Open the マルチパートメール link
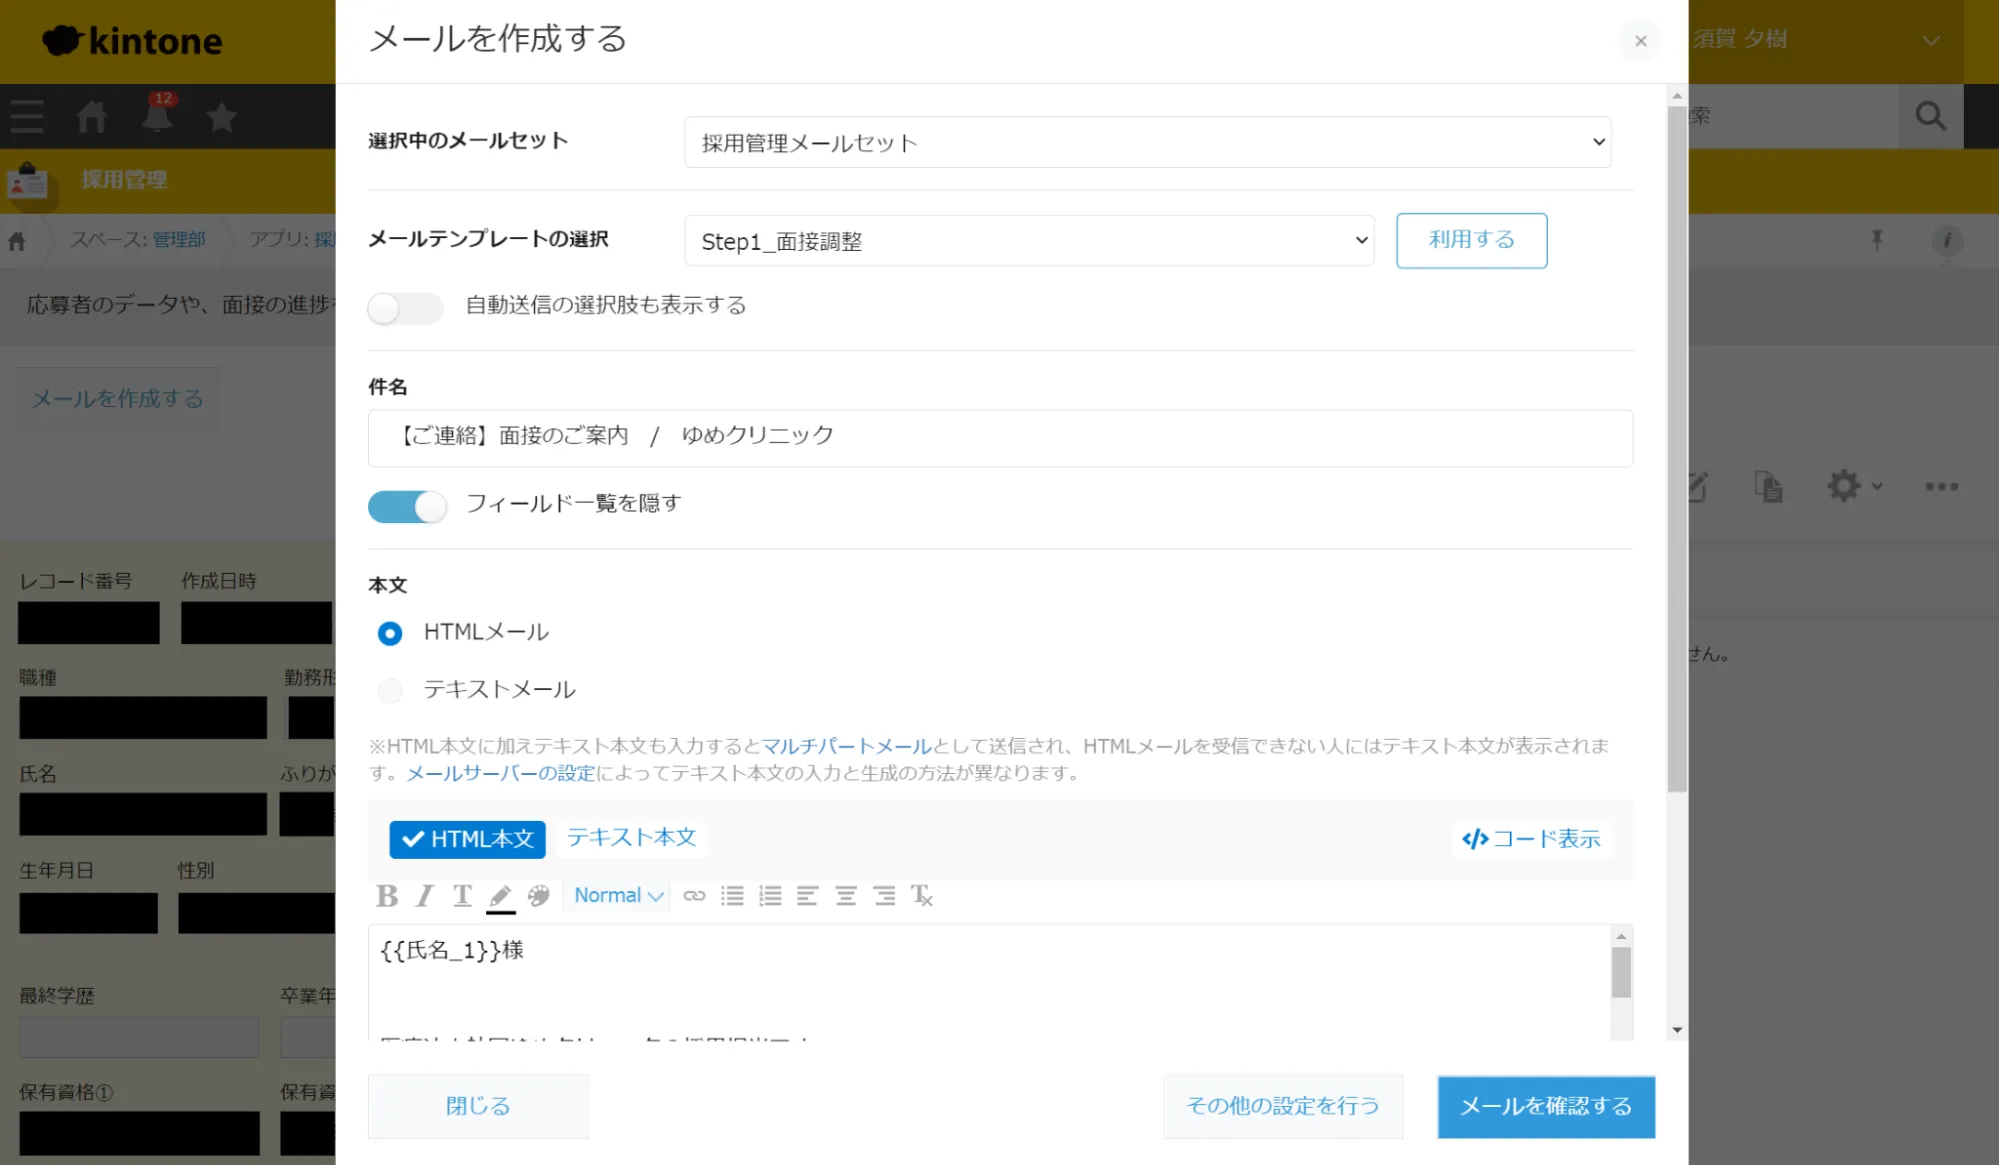 847,746
